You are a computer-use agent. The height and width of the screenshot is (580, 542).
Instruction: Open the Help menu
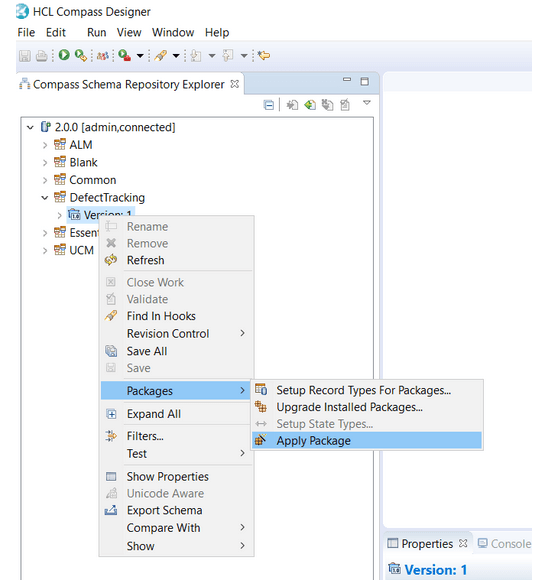[217, 33]
